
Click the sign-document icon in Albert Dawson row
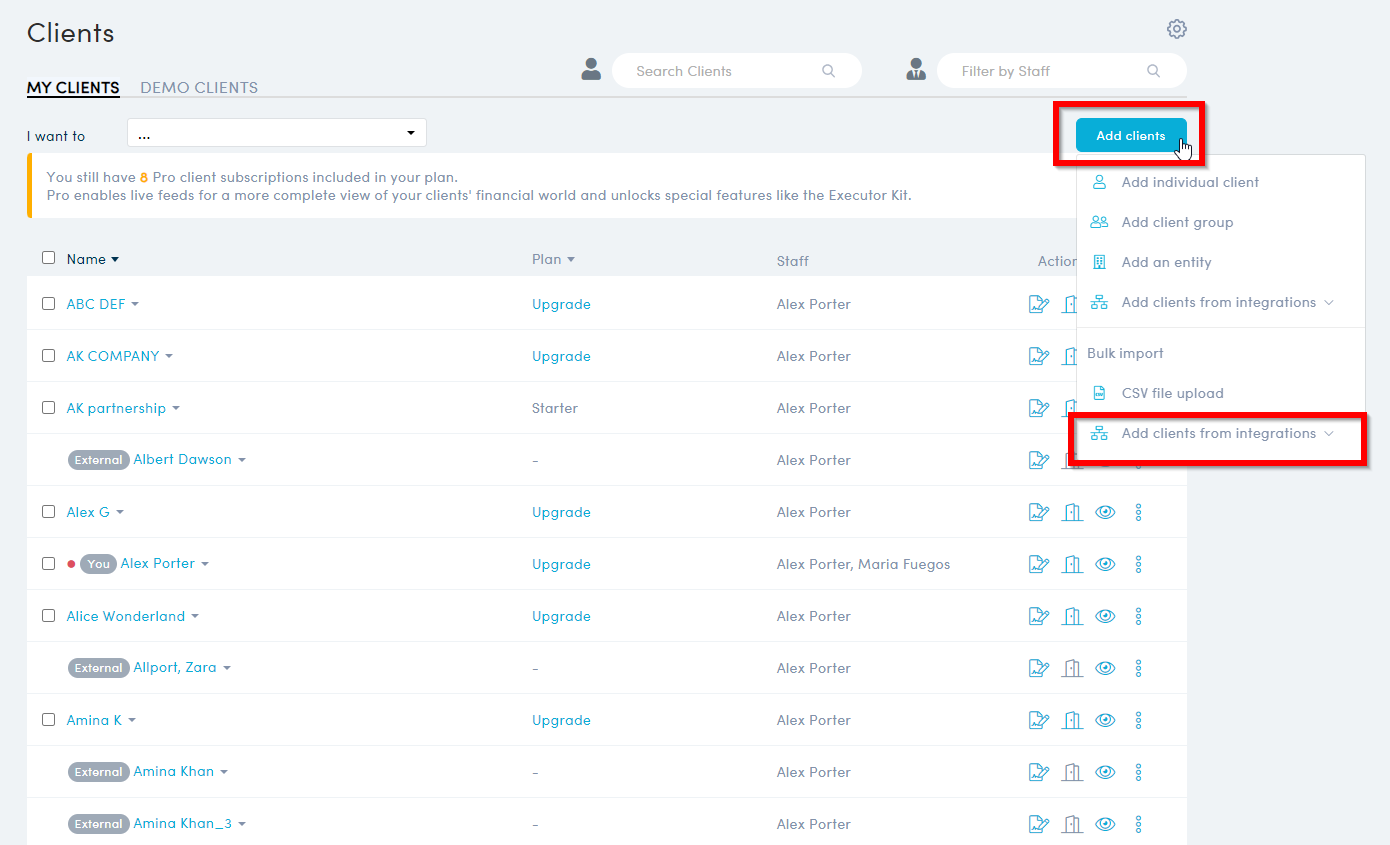tap(1039, 460)
